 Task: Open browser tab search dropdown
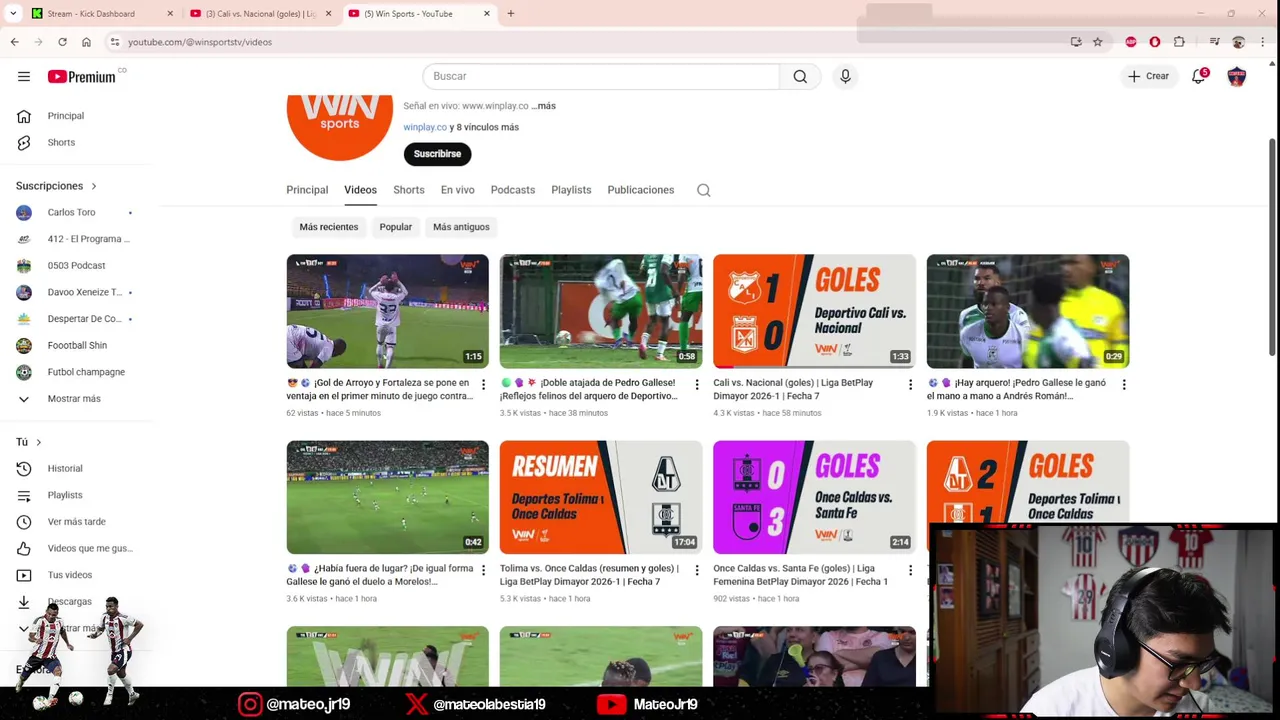(x=13, y=14)
